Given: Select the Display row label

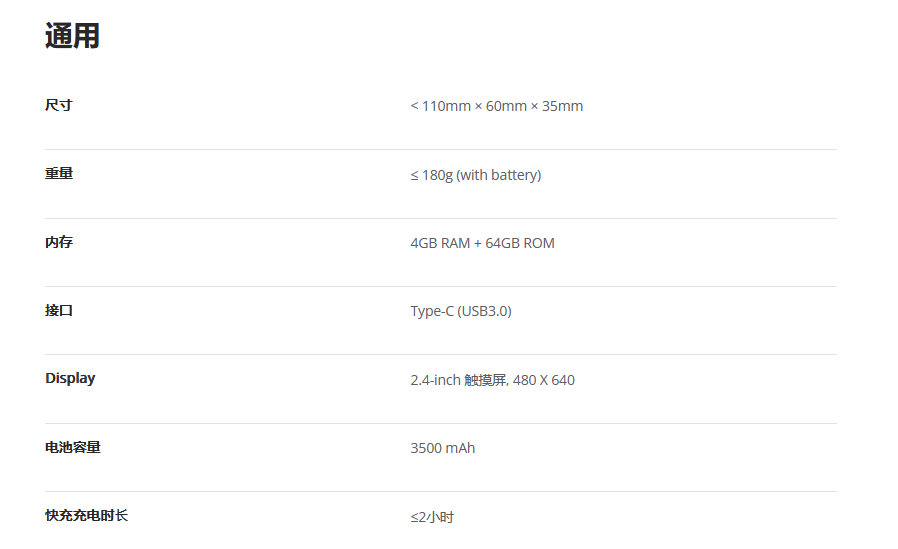Looking at the screenshot, I should pos(70,378).
